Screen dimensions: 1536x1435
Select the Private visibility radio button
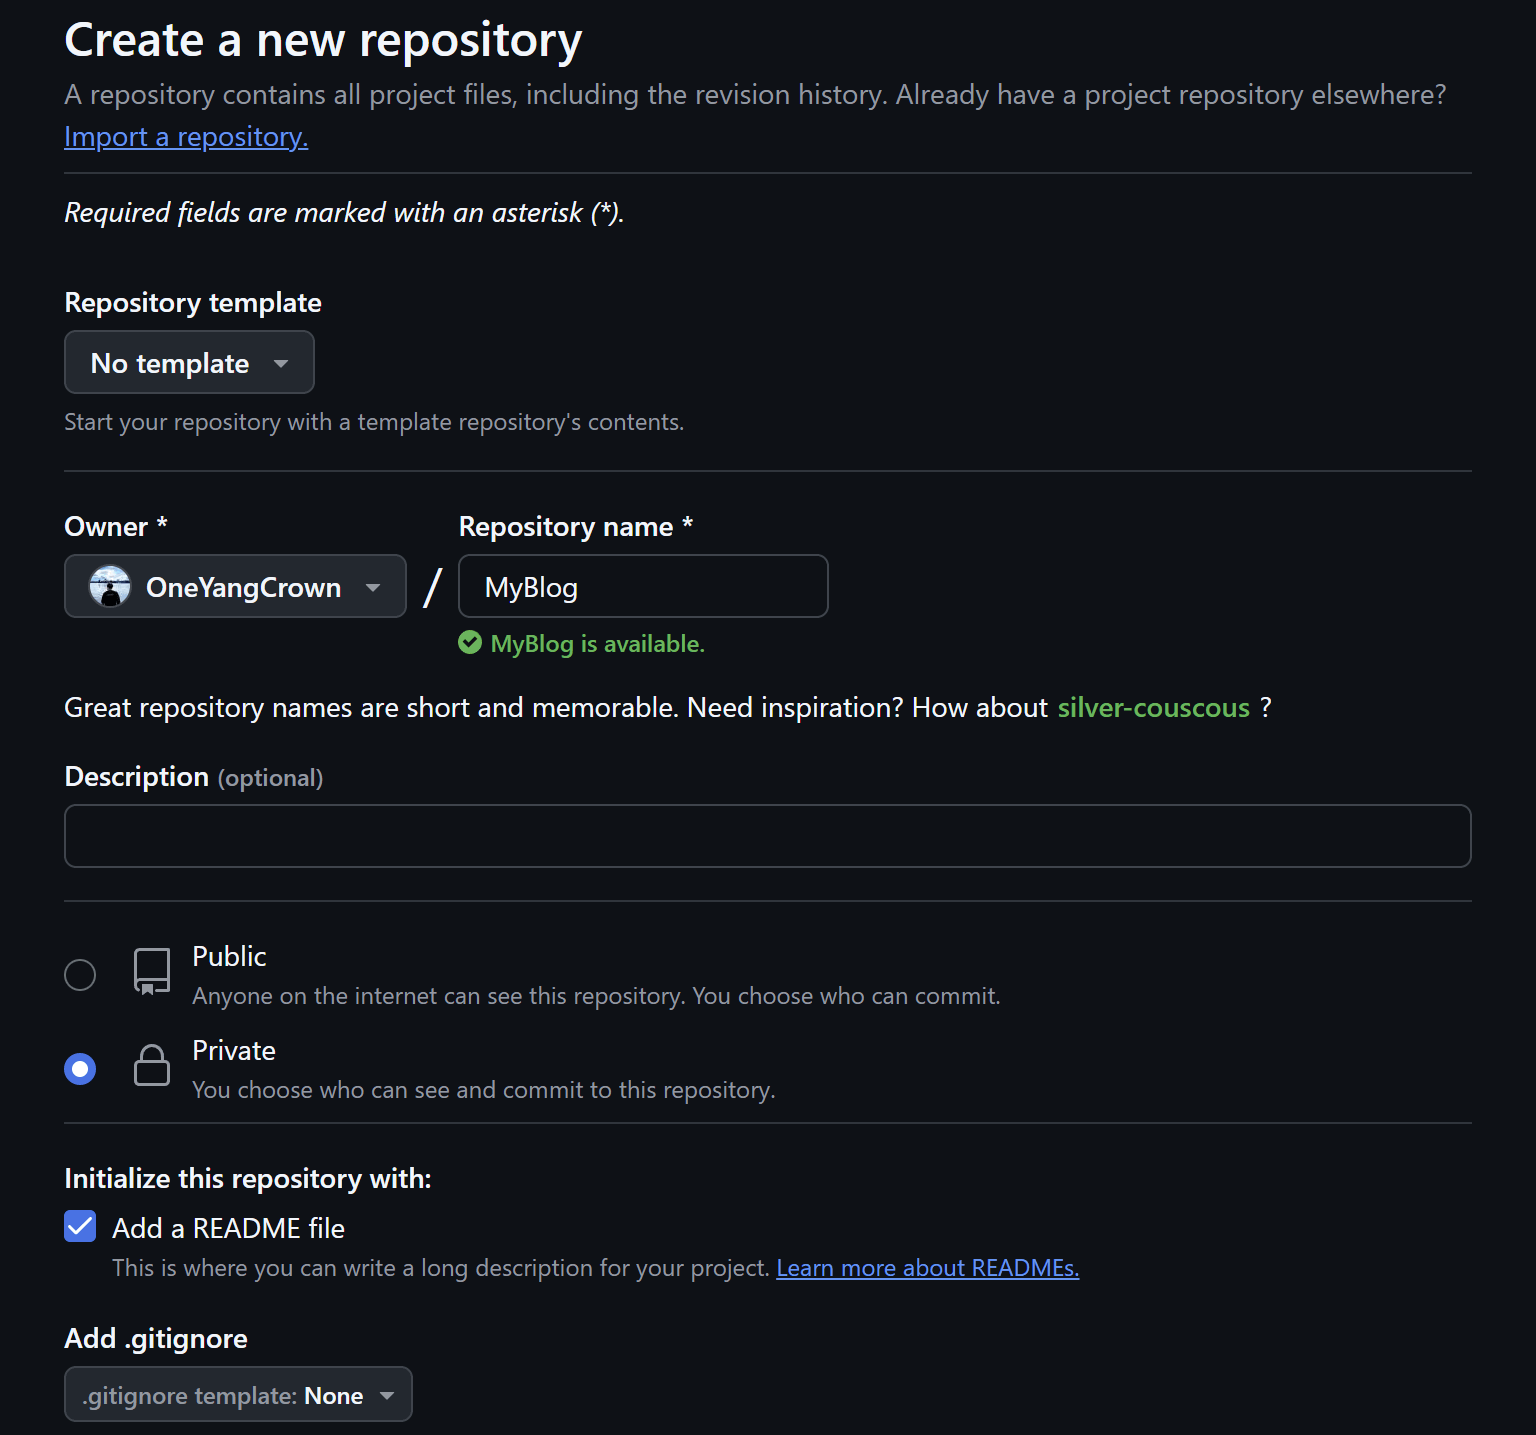click(x=80, y=1069)
